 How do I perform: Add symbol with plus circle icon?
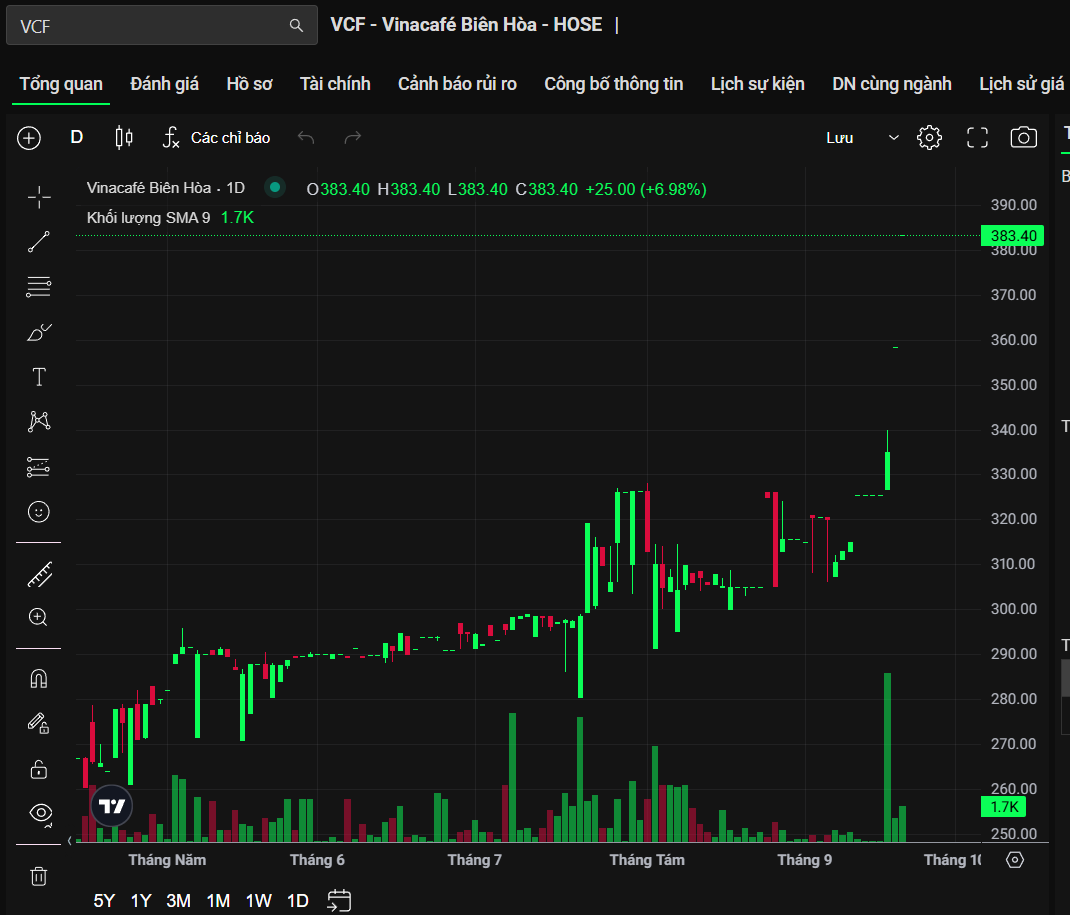coord(29,138)
